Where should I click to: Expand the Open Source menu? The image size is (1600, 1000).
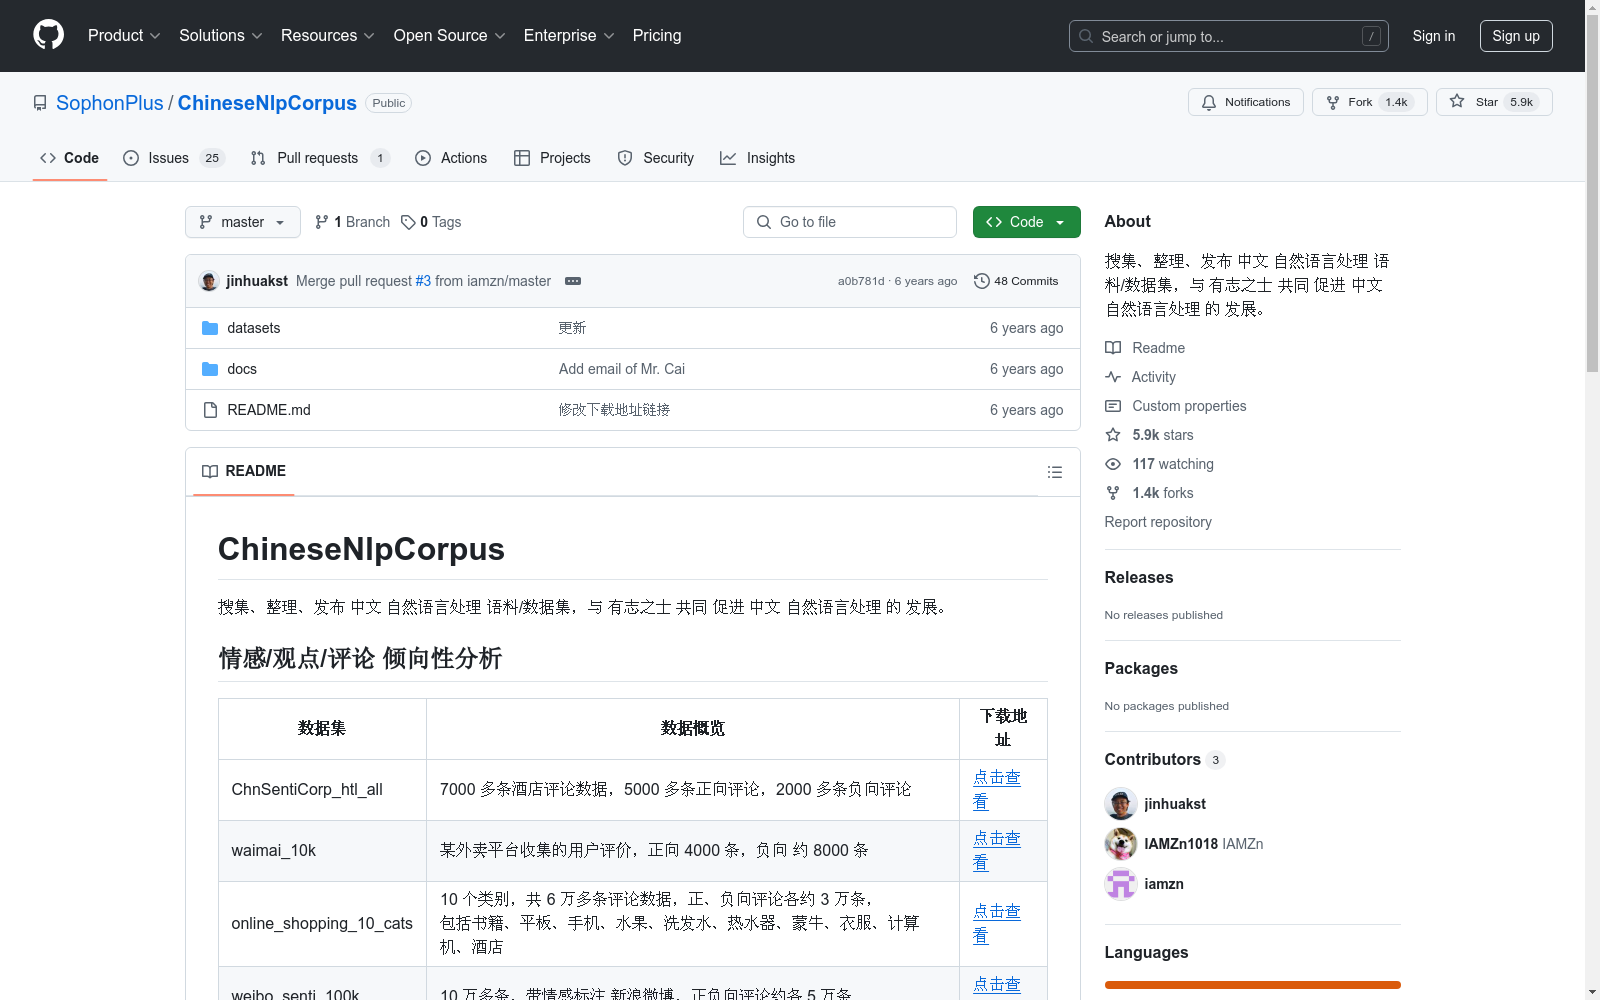coord(449,35)
